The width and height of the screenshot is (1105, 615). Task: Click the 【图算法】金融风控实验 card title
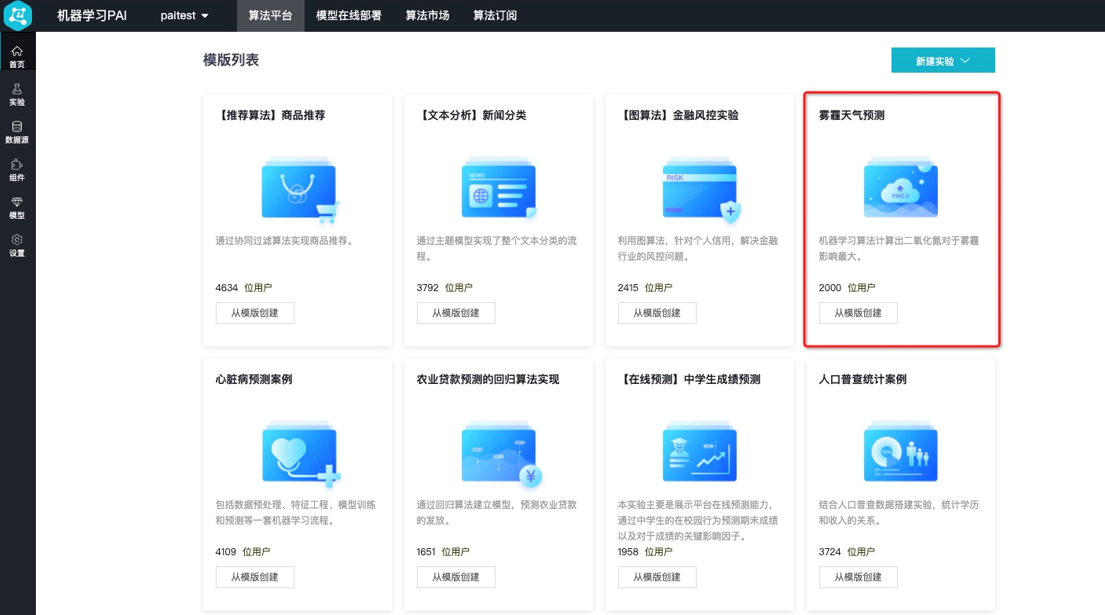tap(679, 115)
